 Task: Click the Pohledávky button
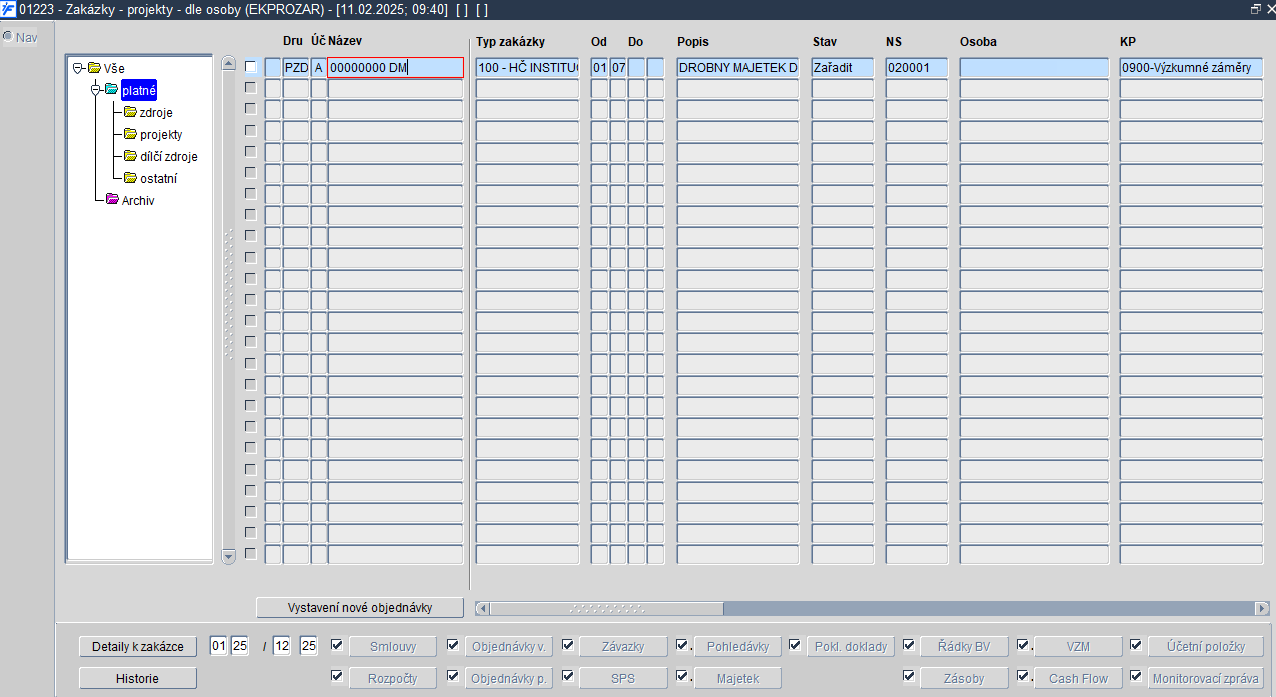(x=737, y=647)
